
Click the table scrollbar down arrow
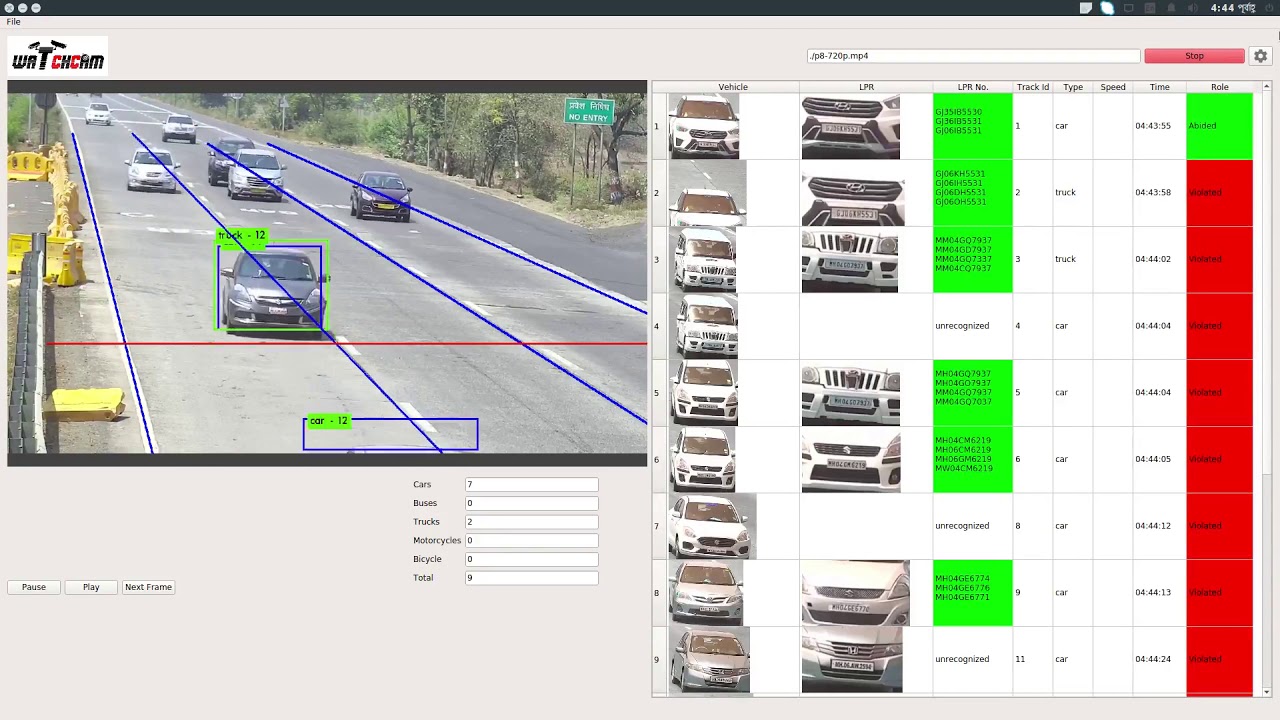click(x=1267, y=692)
